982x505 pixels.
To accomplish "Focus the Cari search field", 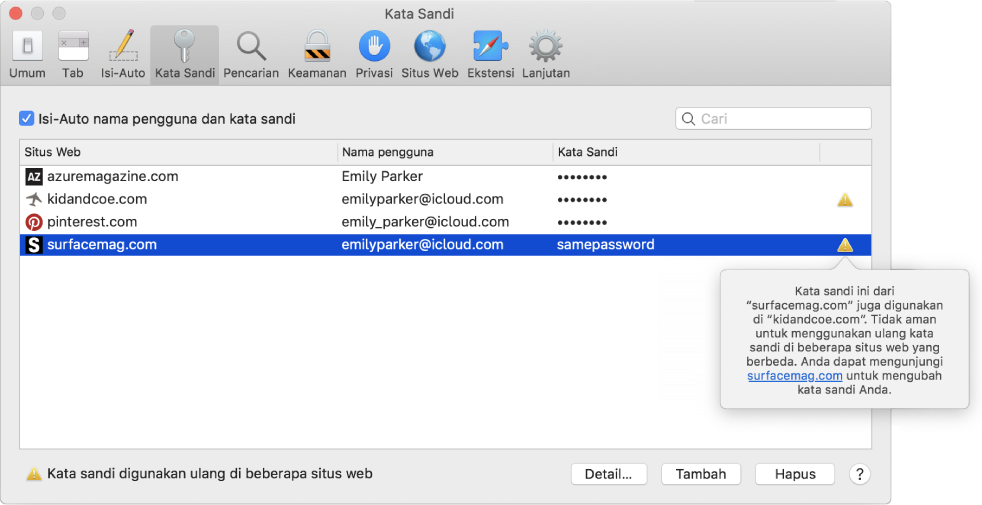I will click(x=773, y=119).
